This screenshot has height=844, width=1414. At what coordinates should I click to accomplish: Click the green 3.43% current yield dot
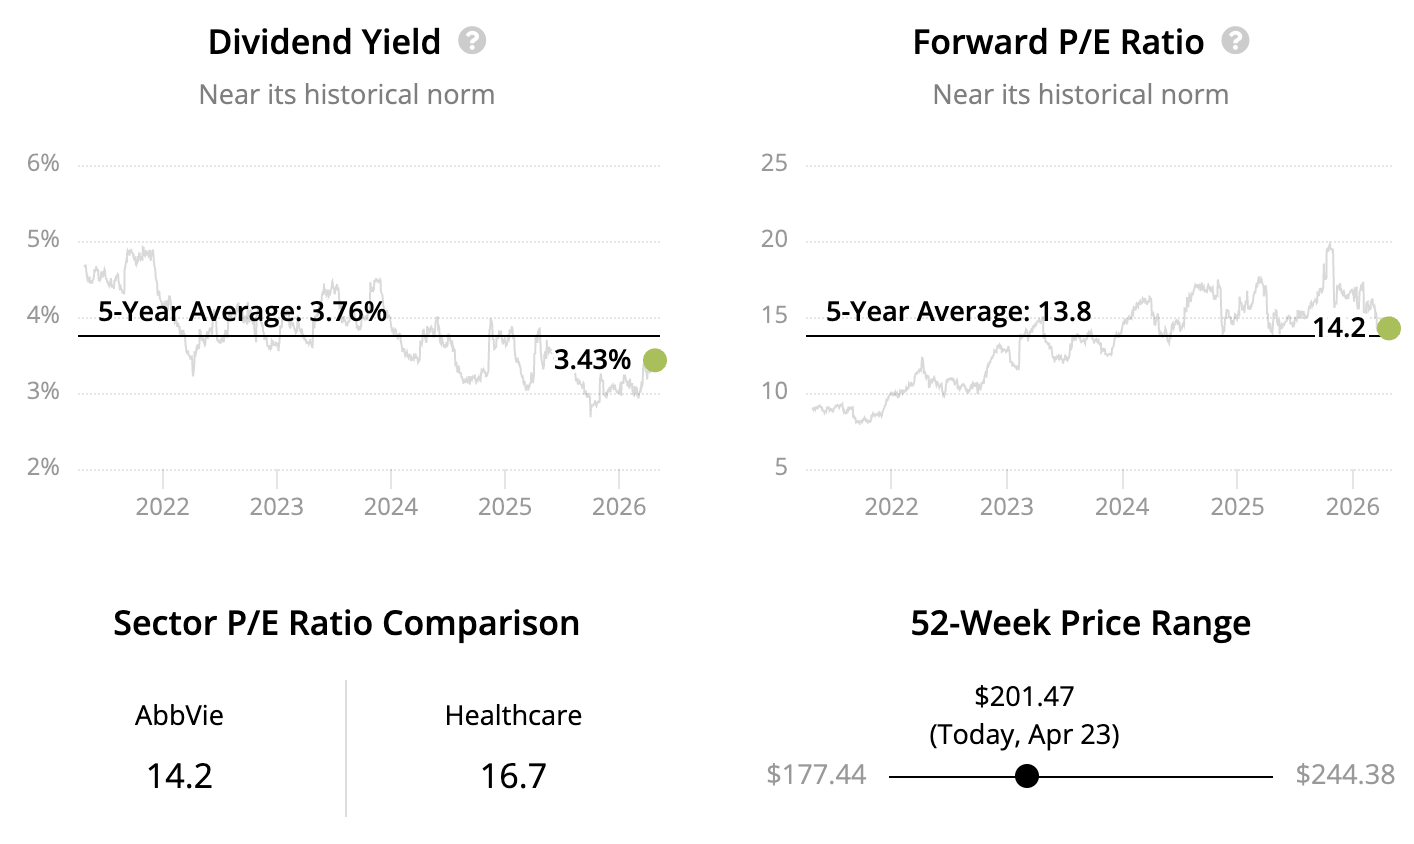pyautogui.click(x=654, y=360)
